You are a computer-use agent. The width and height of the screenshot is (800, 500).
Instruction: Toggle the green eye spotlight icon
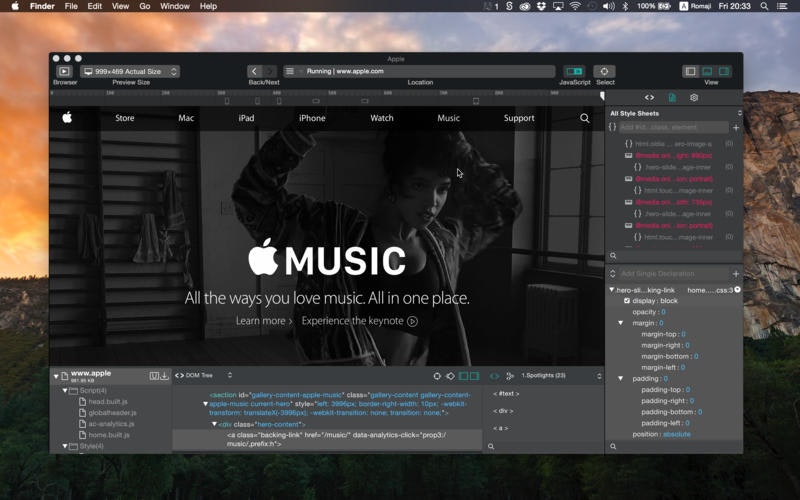click(494, 376)
